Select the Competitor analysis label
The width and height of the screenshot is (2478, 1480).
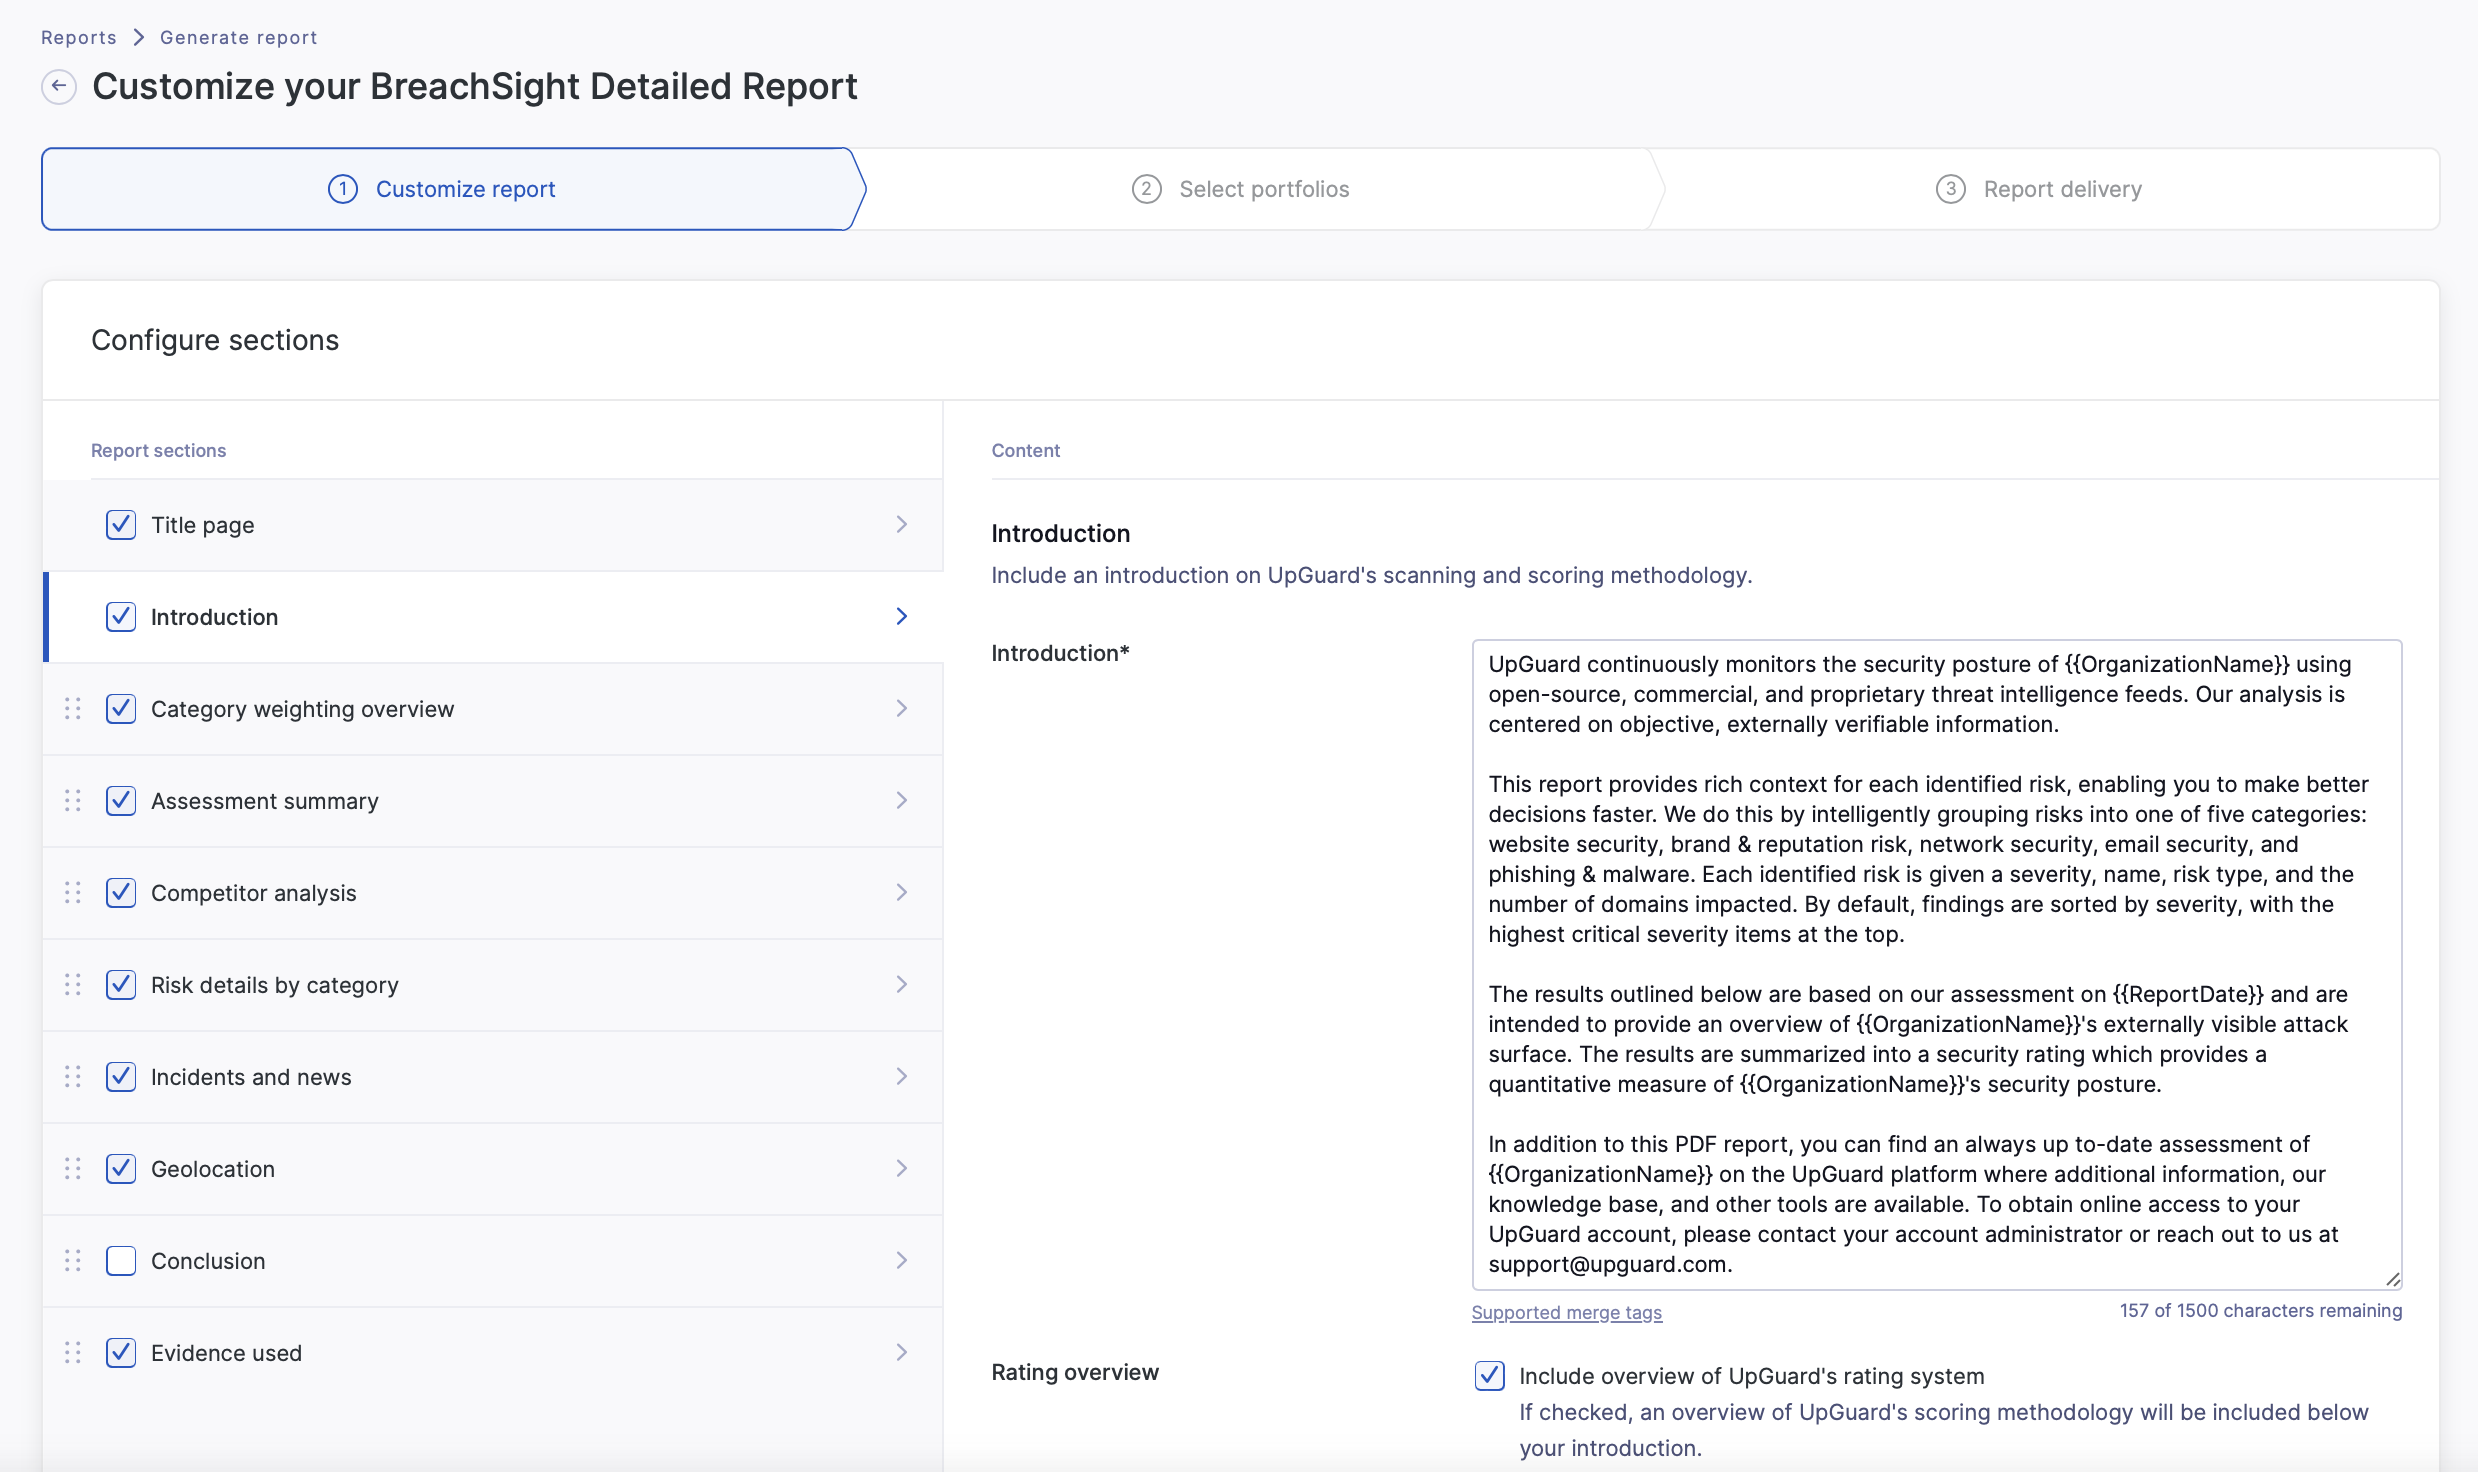[253, 893]
